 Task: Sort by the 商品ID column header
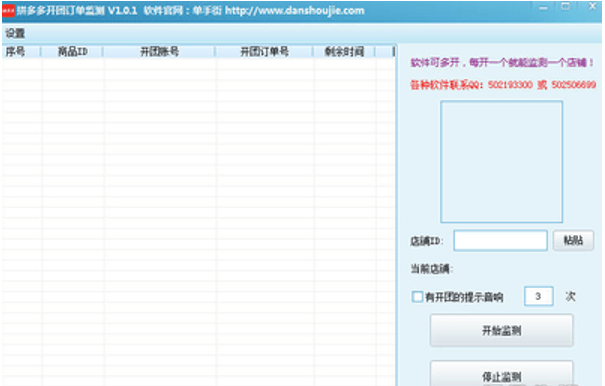click(72, 51)
